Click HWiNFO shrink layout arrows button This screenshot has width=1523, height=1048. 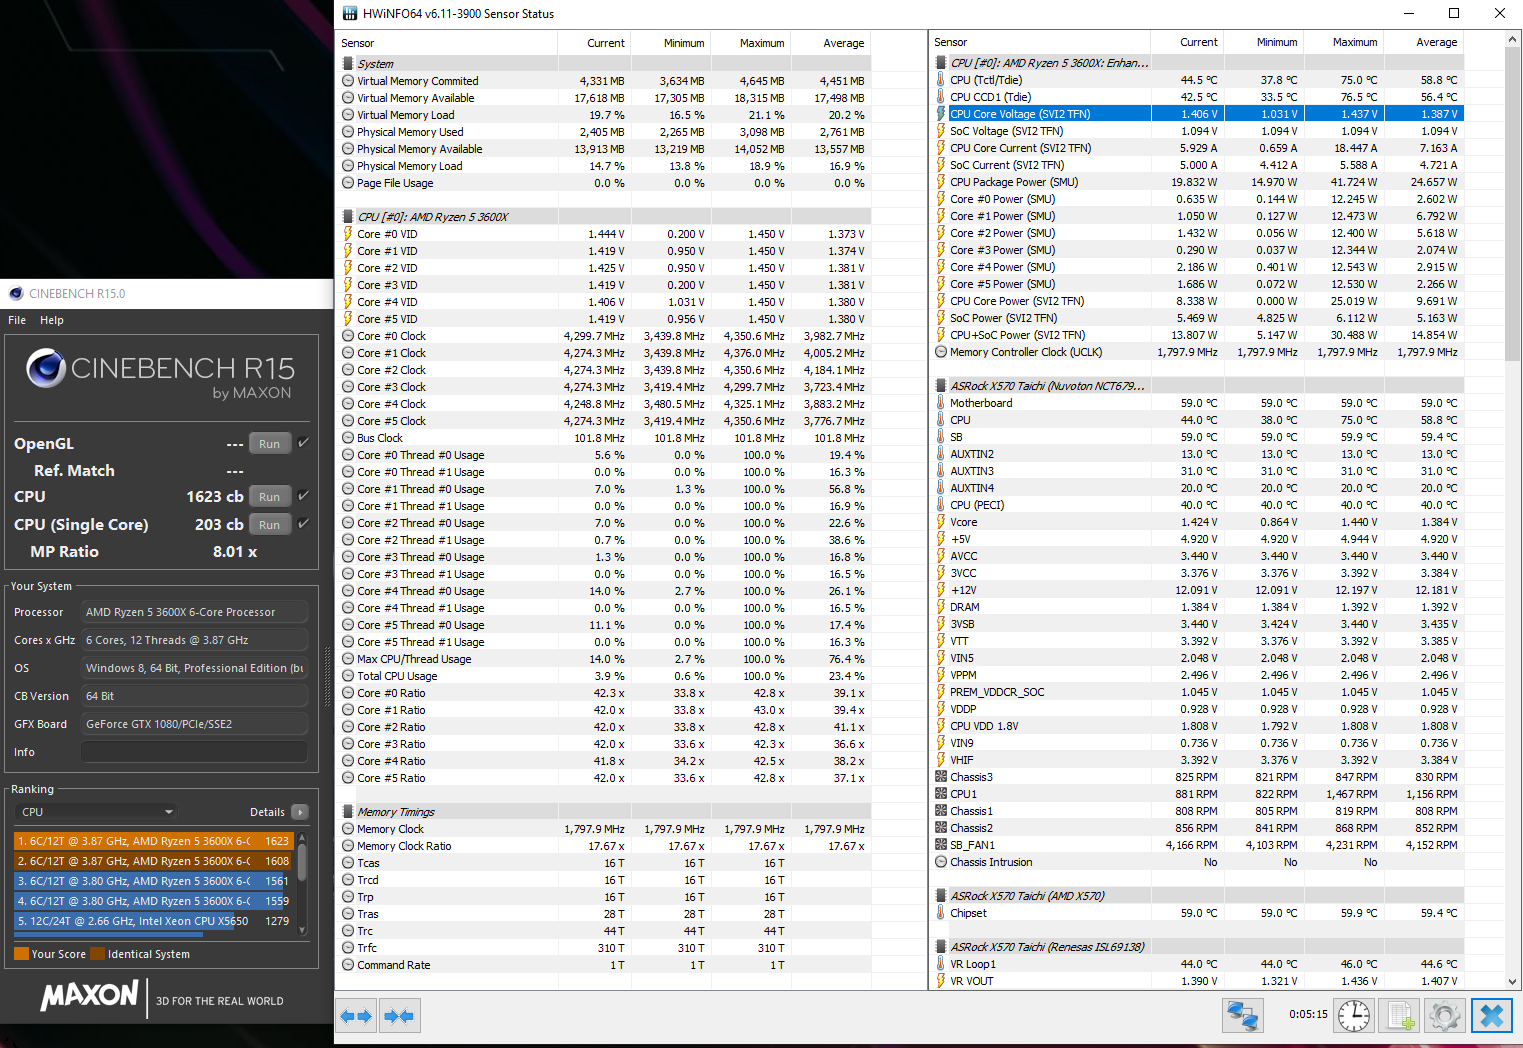click(399, 1016)
